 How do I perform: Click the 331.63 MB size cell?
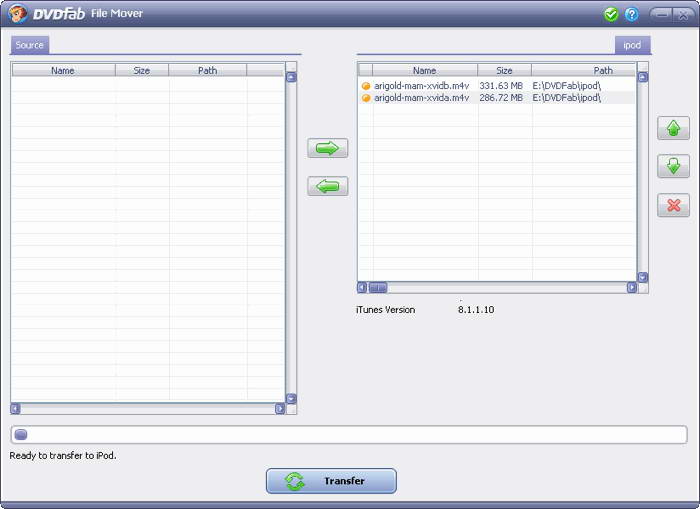(x=501, y=85)
